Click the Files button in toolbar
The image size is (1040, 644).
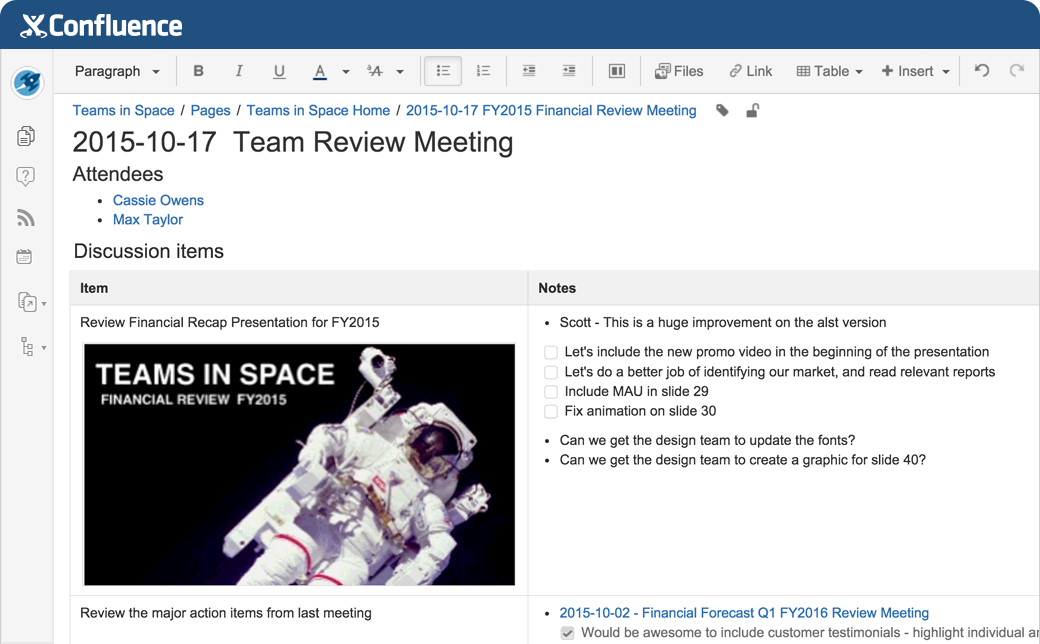679,71
